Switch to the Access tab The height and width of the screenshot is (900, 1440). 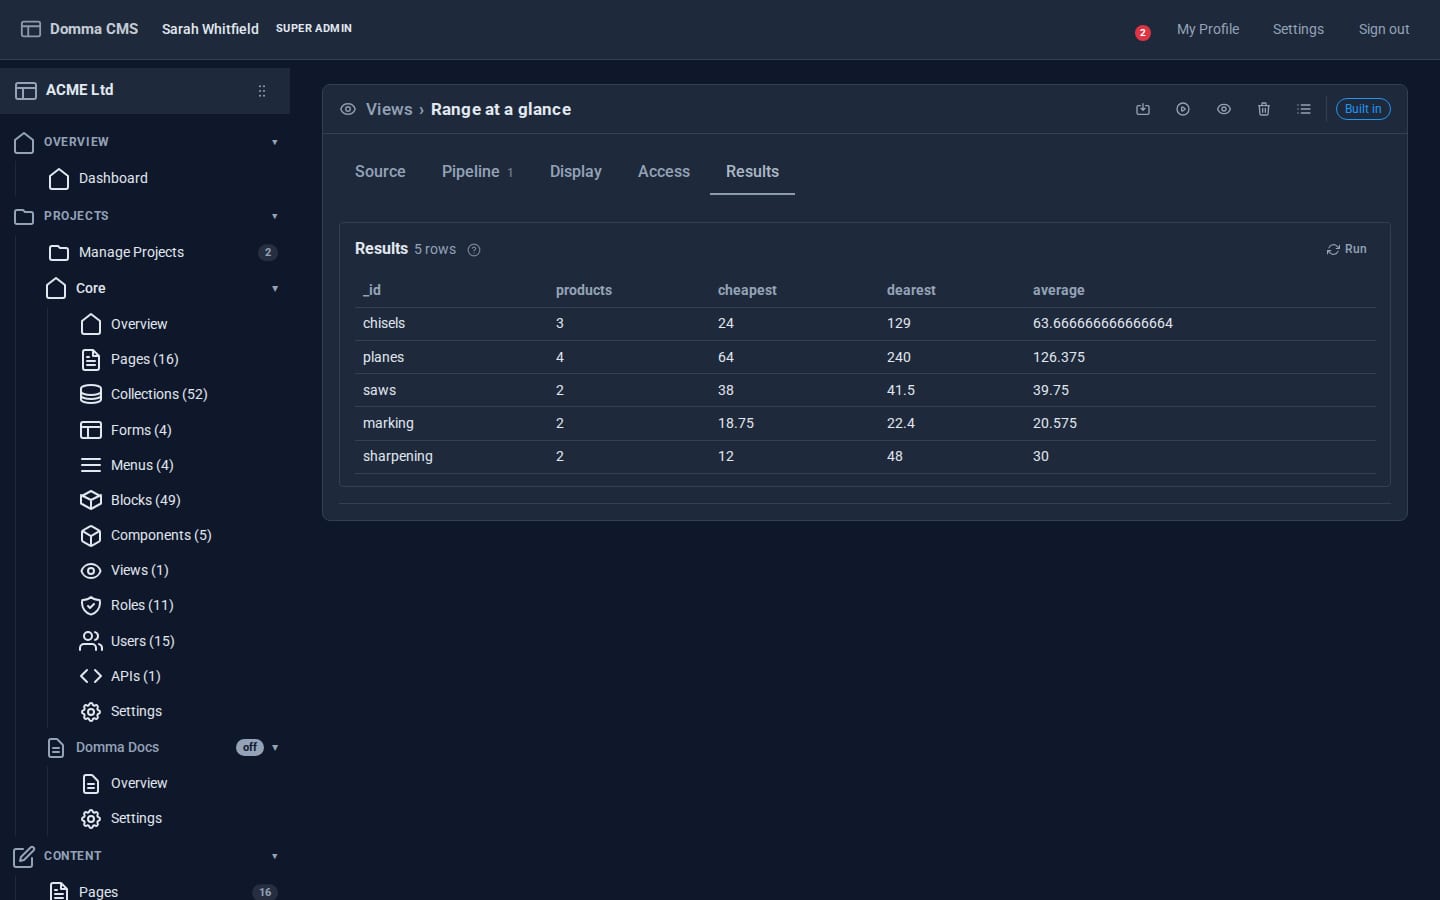[x=664, y=172]
